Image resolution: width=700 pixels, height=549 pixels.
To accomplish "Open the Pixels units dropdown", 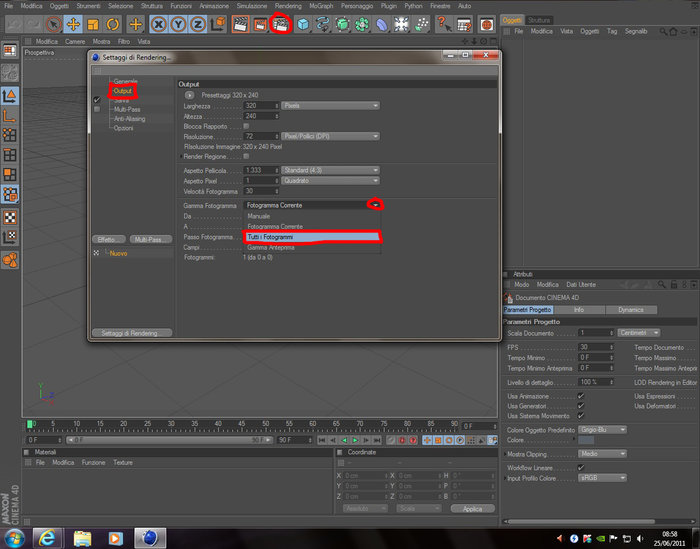I will tap(330, 106).
